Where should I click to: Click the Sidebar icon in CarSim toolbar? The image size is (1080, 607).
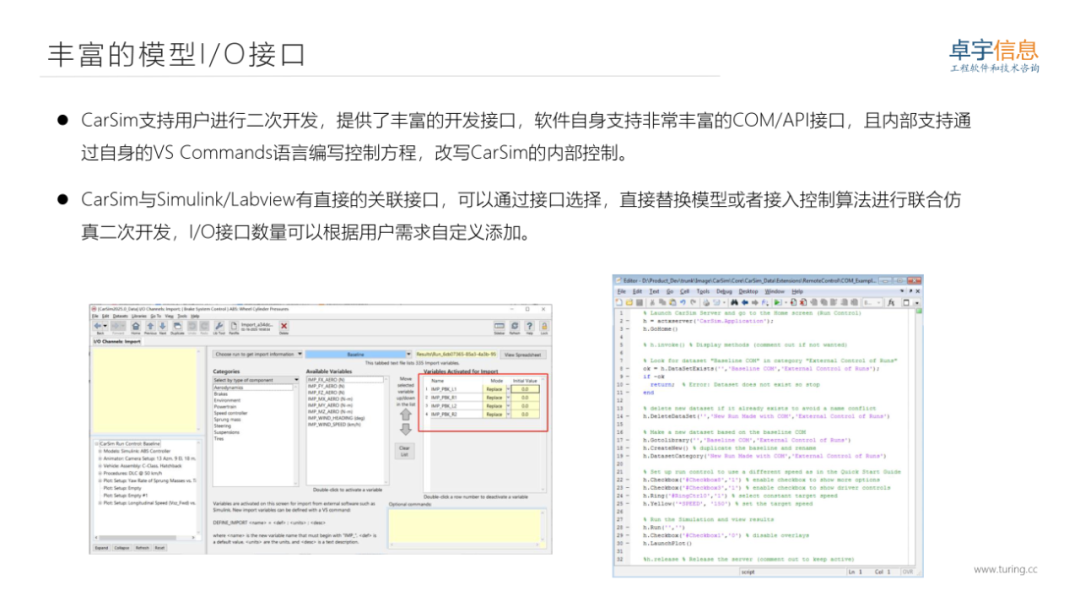coord(499,326)
